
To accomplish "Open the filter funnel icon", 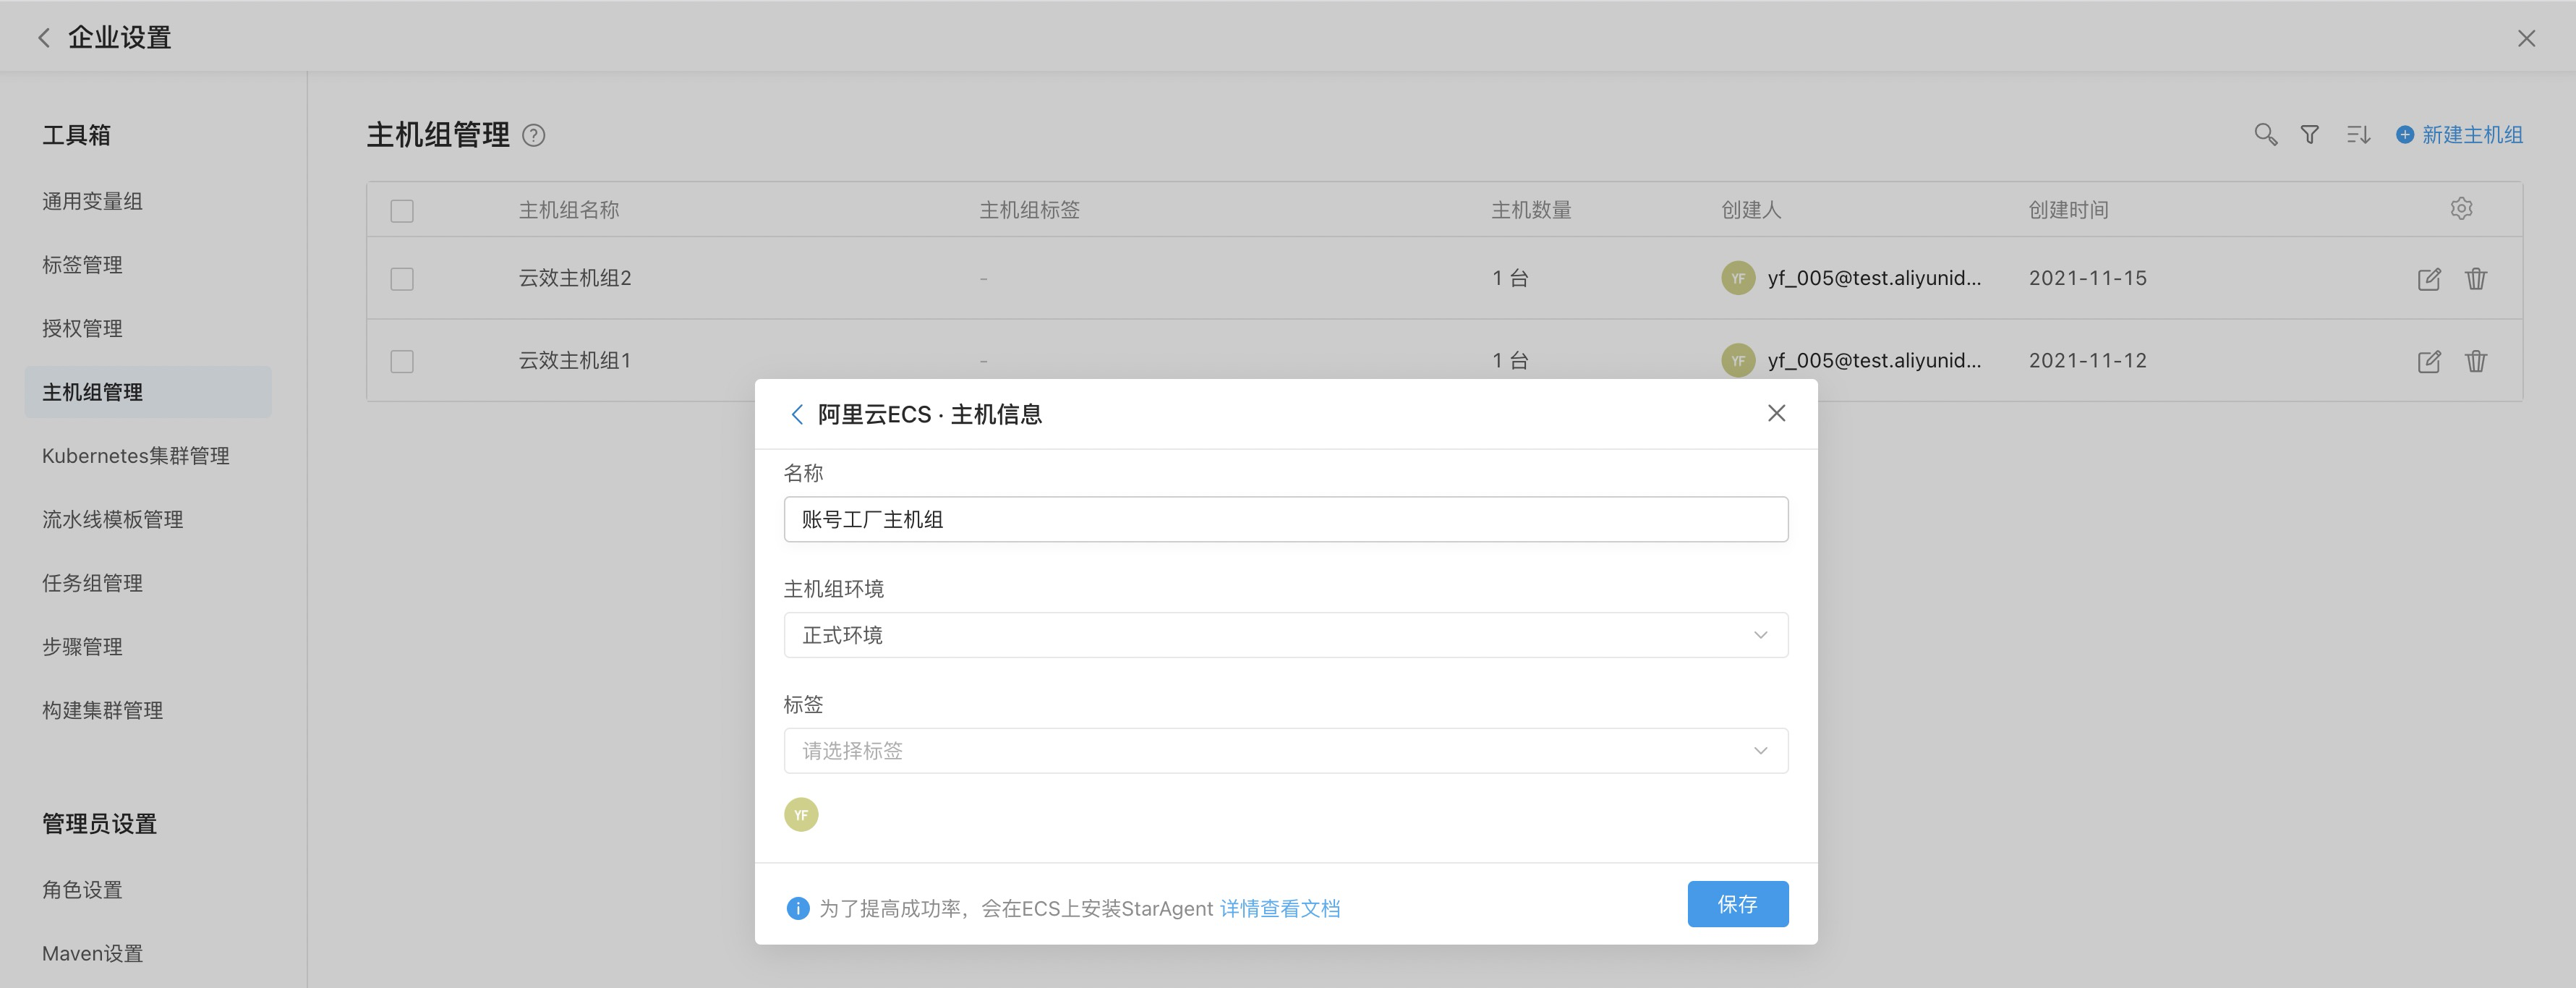I will click(x=2310, y=135).
